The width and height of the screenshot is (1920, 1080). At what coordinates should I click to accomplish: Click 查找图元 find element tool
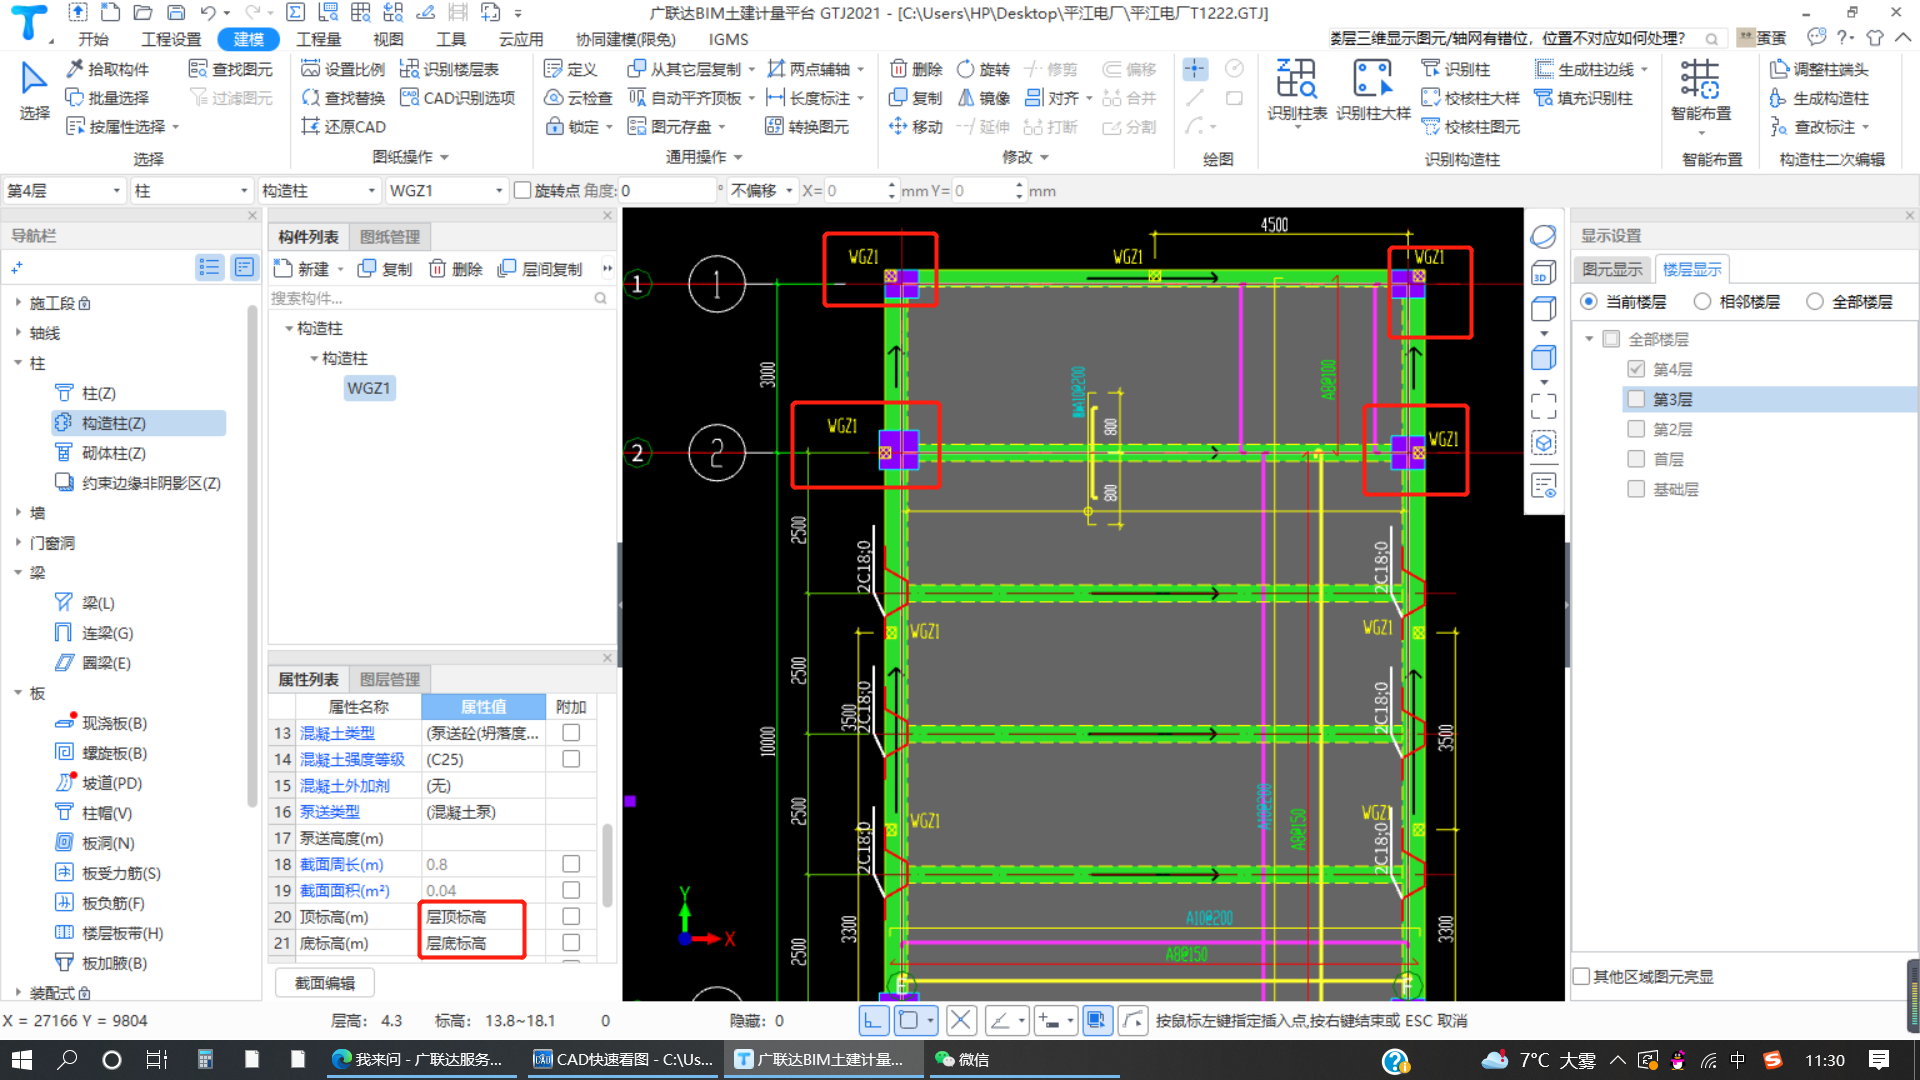click(232, 69)
